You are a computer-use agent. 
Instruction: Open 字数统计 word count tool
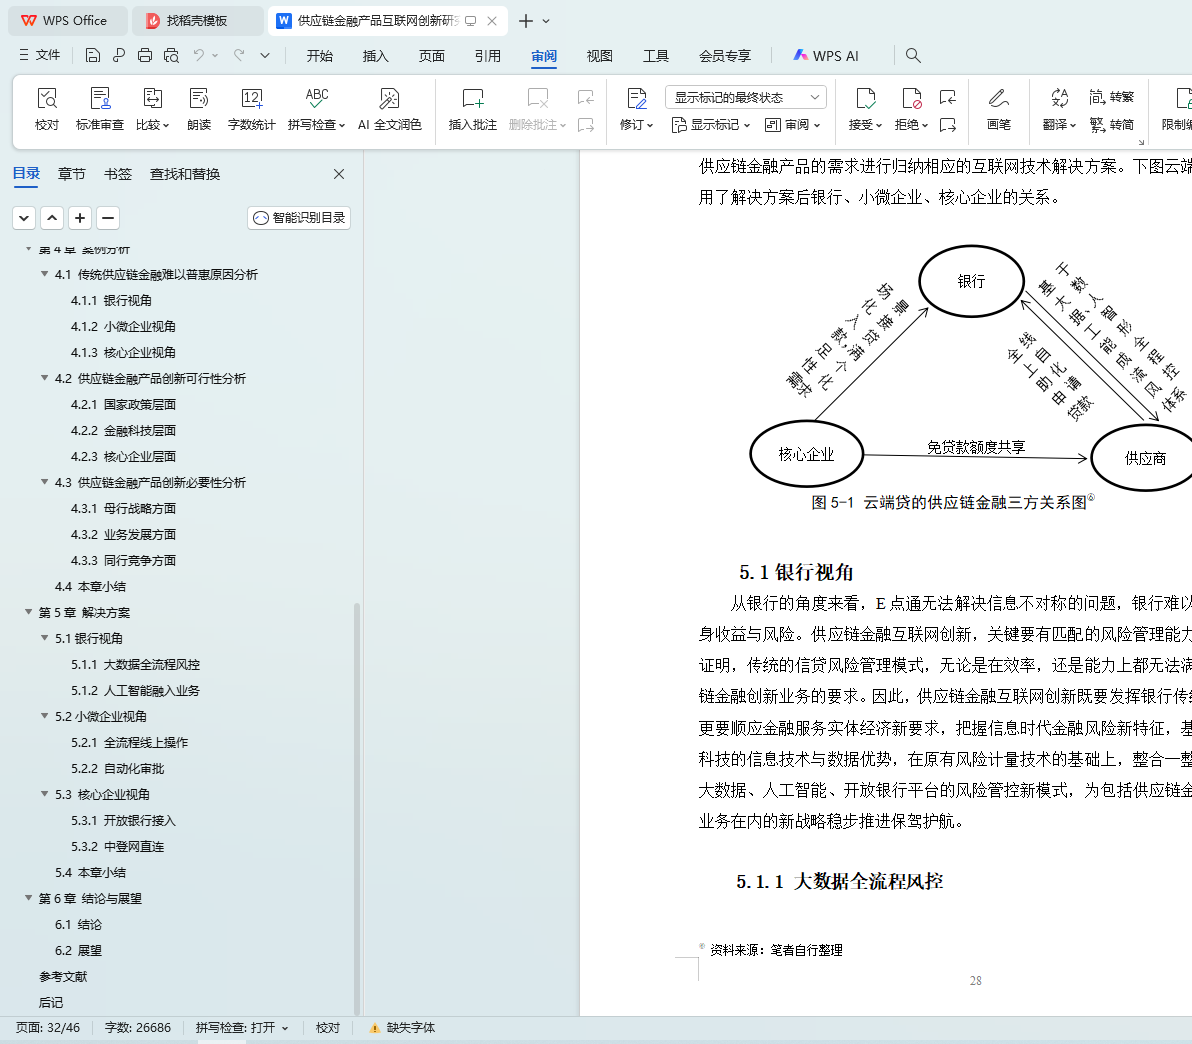tap(252, 109)
